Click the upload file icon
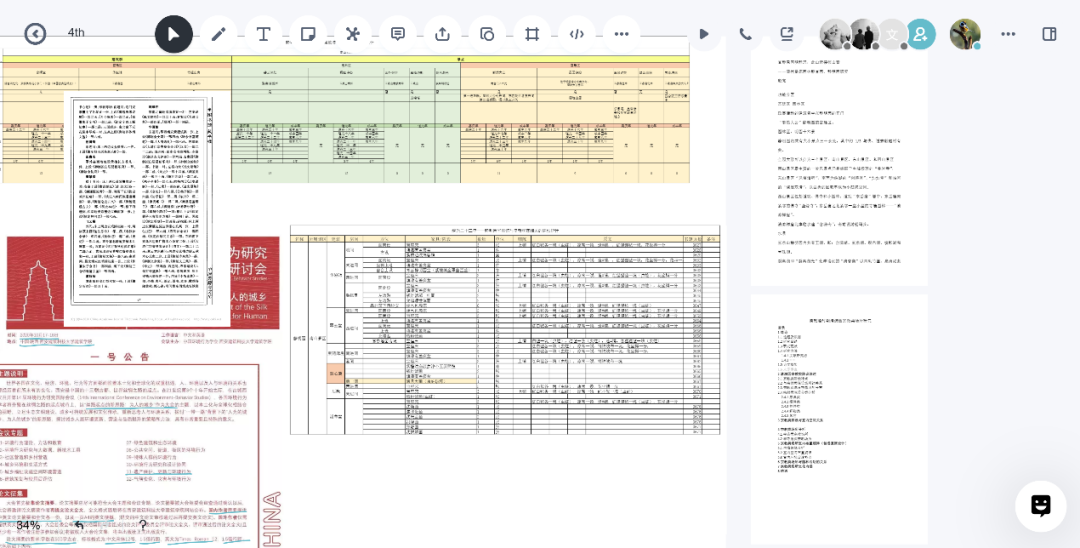Image resolution: width=1080 pixels, height=548 pixels. (x=442, y=34)
